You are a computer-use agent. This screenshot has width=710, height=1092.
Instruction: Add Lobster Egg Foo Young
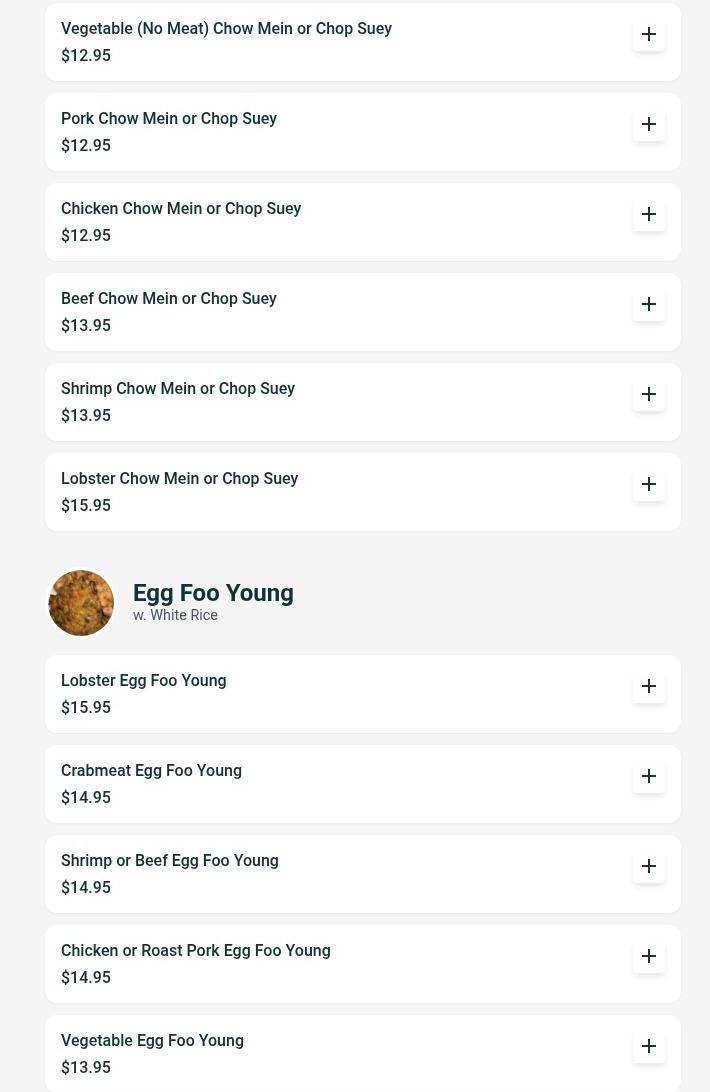coord(649,686)
